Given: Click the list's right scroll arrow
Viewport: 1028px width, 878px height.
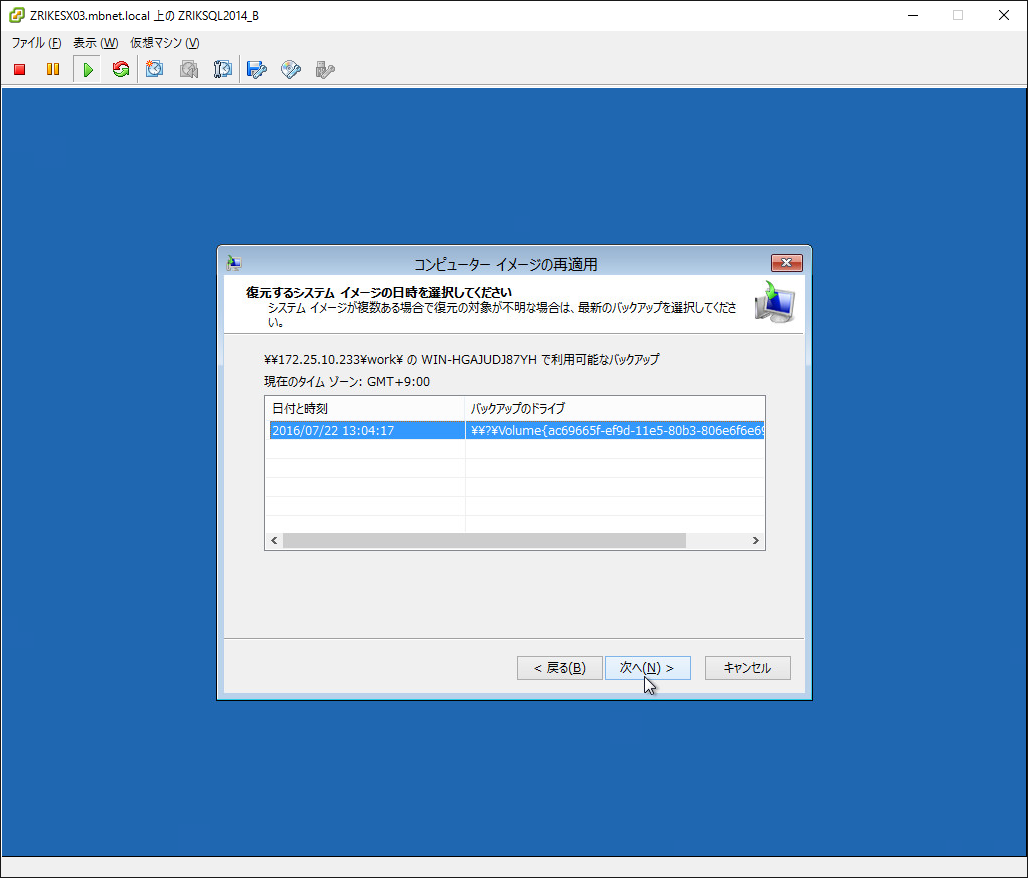Looking at the screenshot, I should pyautogui.click(x=756, y=540).
